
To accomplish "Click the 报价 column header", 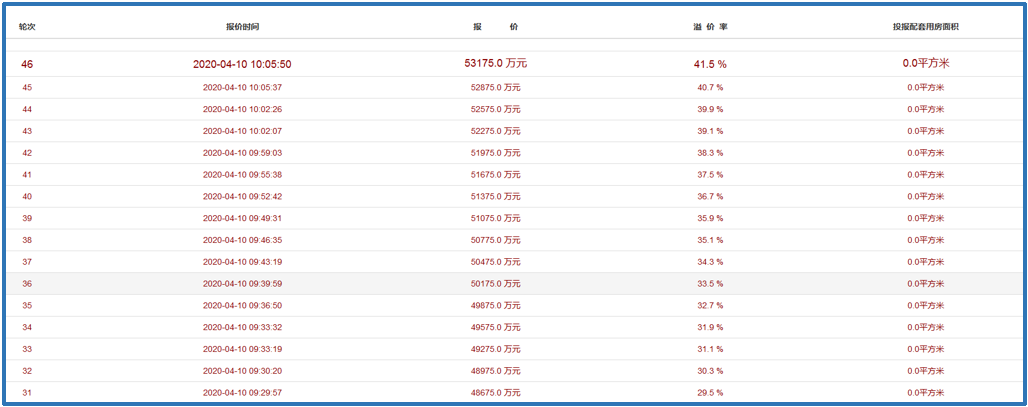I will pyautogui.click(x=496, y=26).
